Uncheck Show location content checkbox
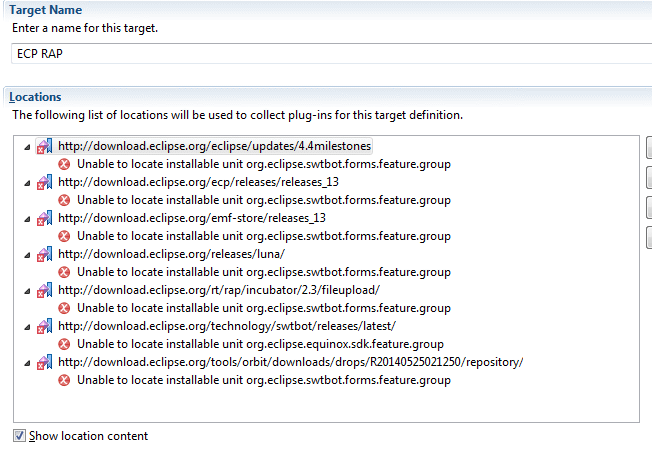The width and height of the screenshot is (652, 449). (x=19, y=436)
